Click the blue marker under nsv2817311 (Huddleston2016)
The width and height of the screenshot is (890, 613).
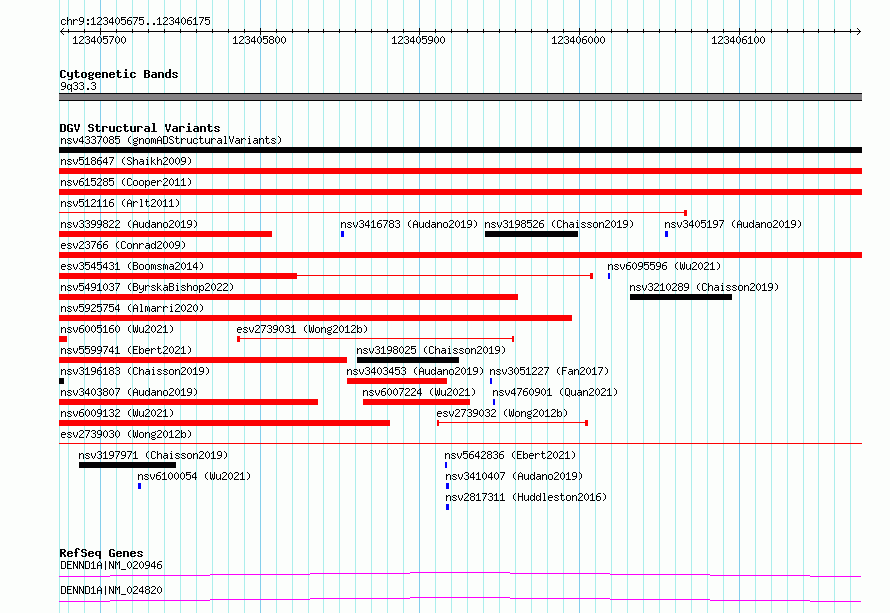coord(447,507)
